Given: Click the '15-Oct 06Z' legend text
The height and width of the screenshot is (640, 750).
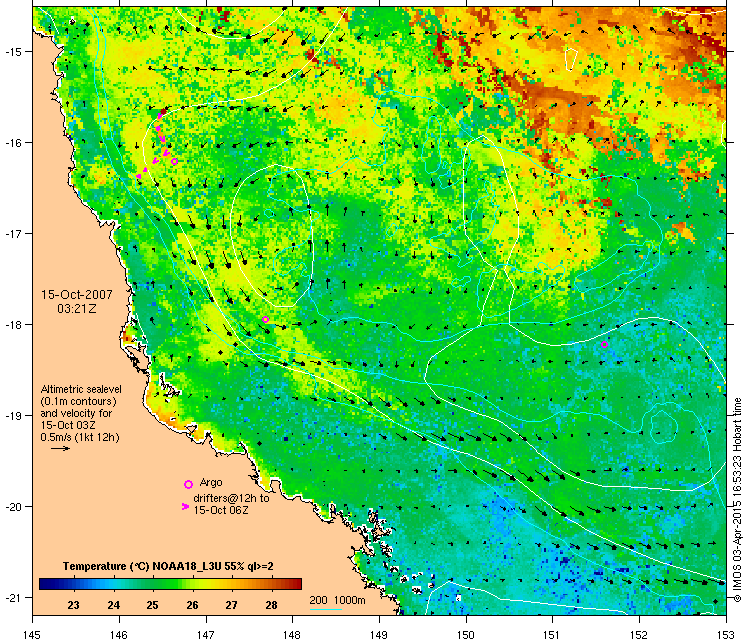Looking at the screenshot, I should [x=221, y=510].
